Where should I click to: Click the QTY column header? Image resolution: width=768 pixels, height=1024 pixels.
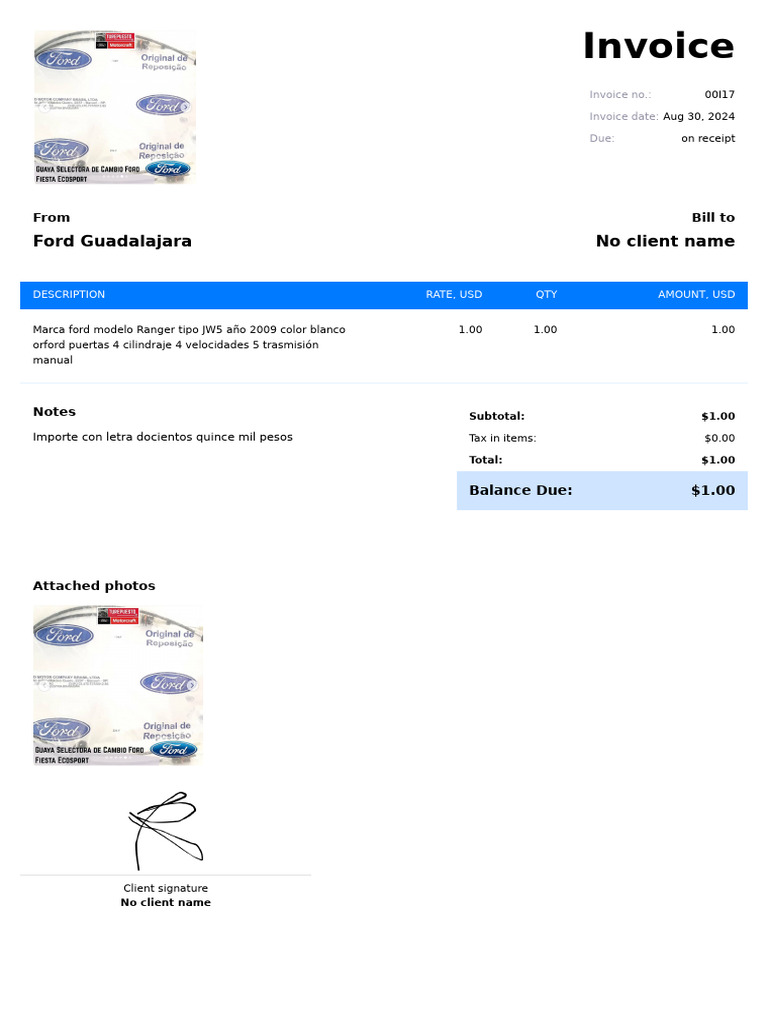(x=546, y=295)
